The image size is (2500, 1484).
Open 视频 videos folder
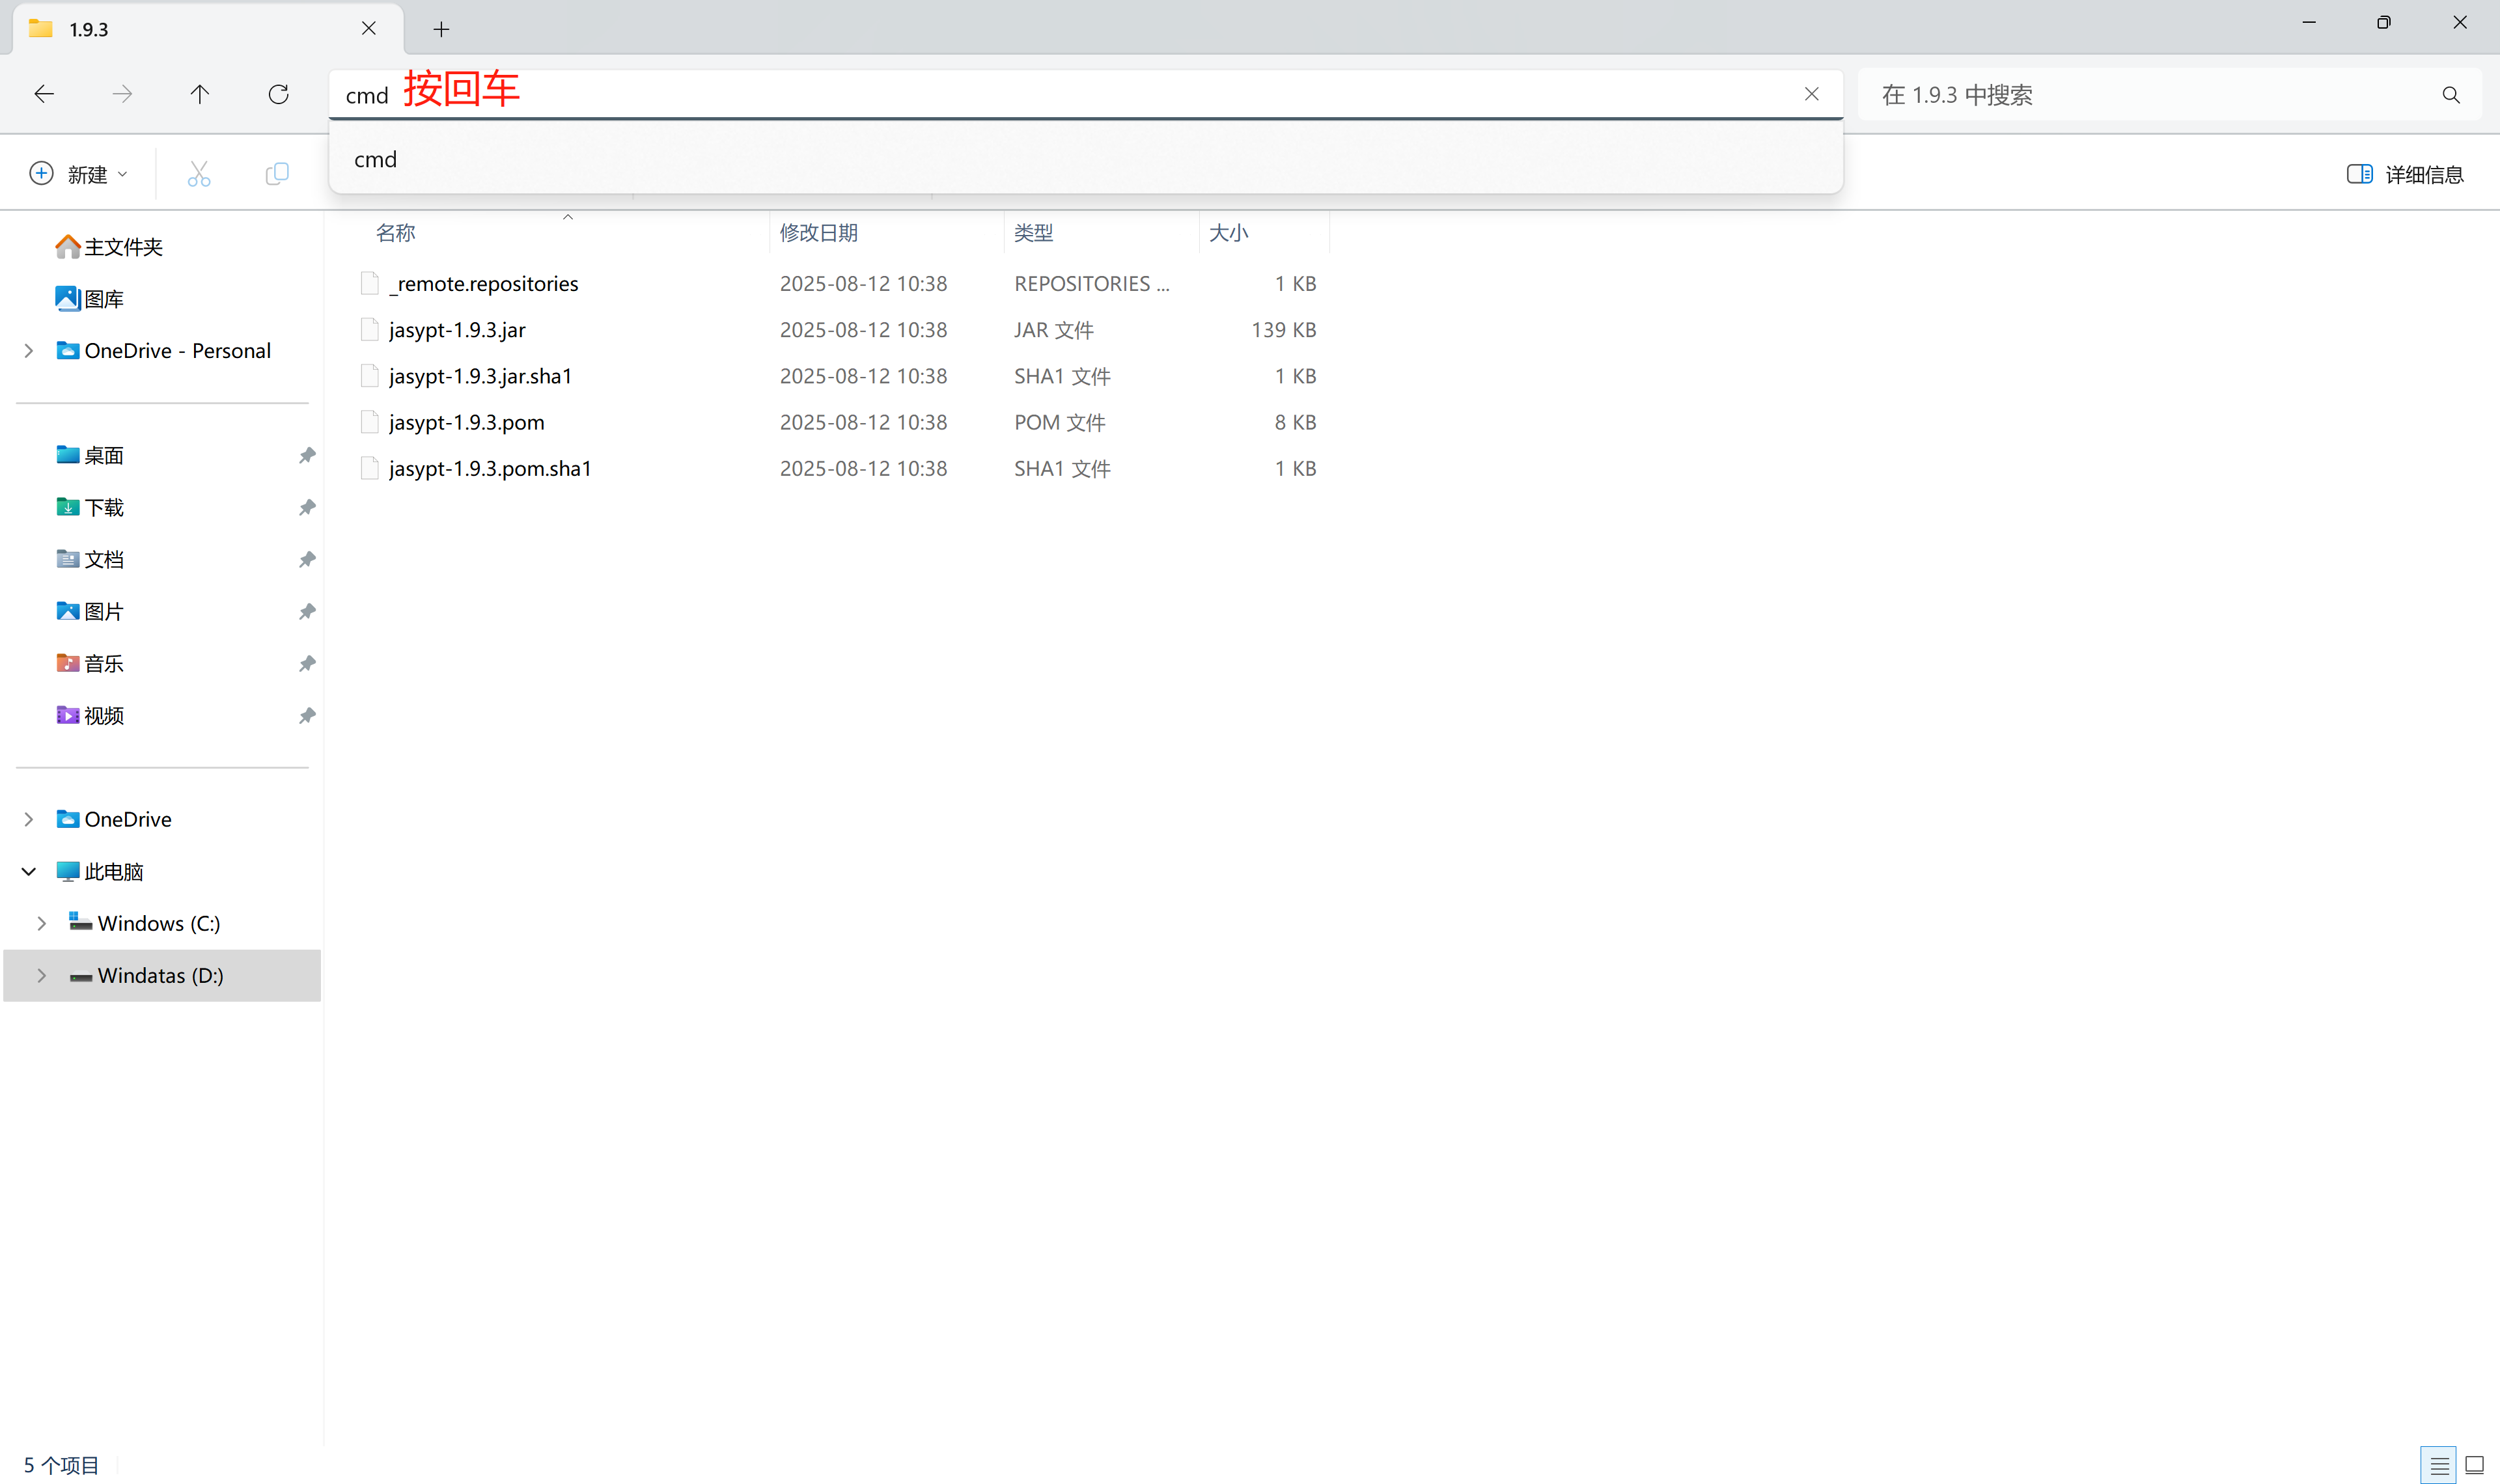click(90, 715)
